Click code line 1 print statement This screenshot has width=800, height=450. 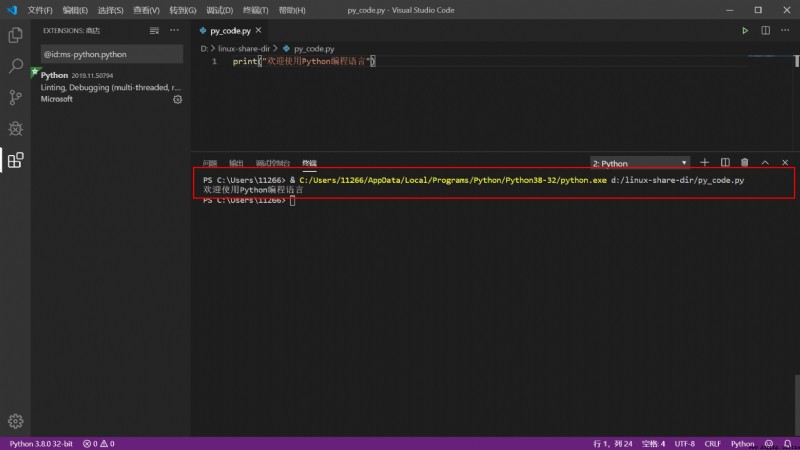[304, 61]
